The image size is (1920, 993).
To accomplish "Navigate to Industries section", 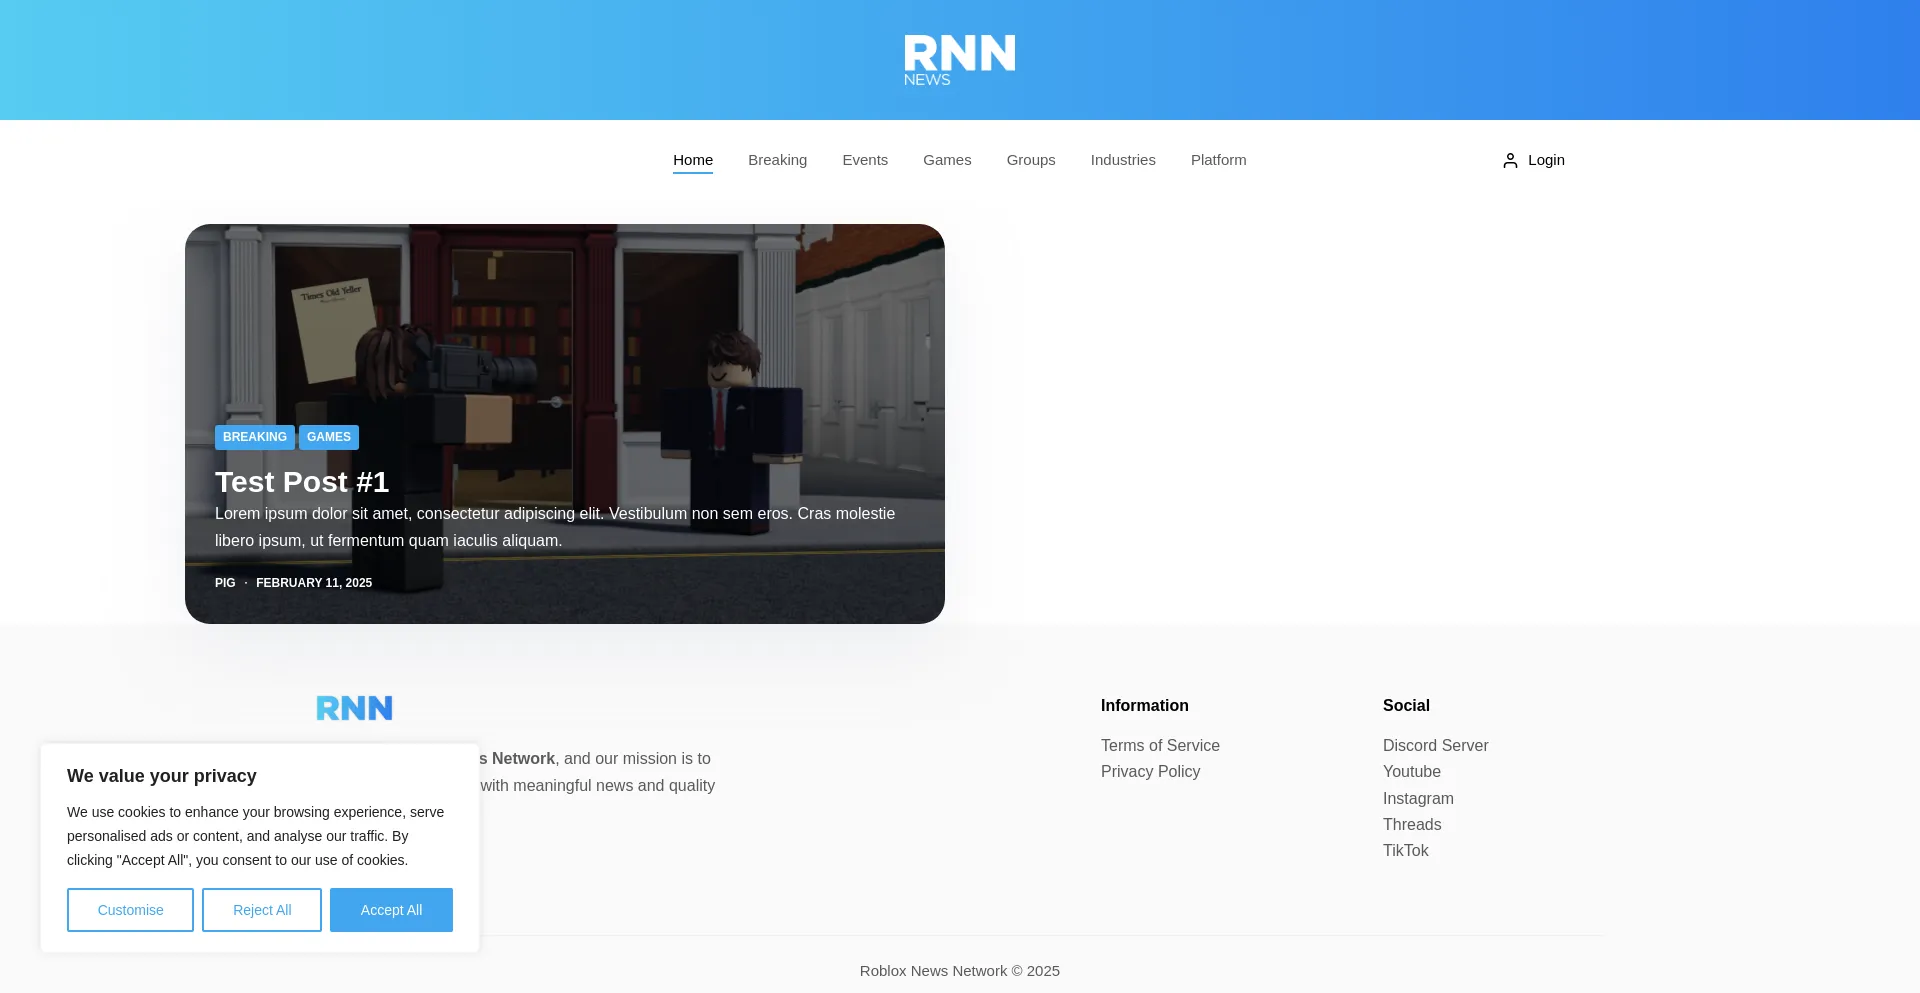I will 1123,160.
